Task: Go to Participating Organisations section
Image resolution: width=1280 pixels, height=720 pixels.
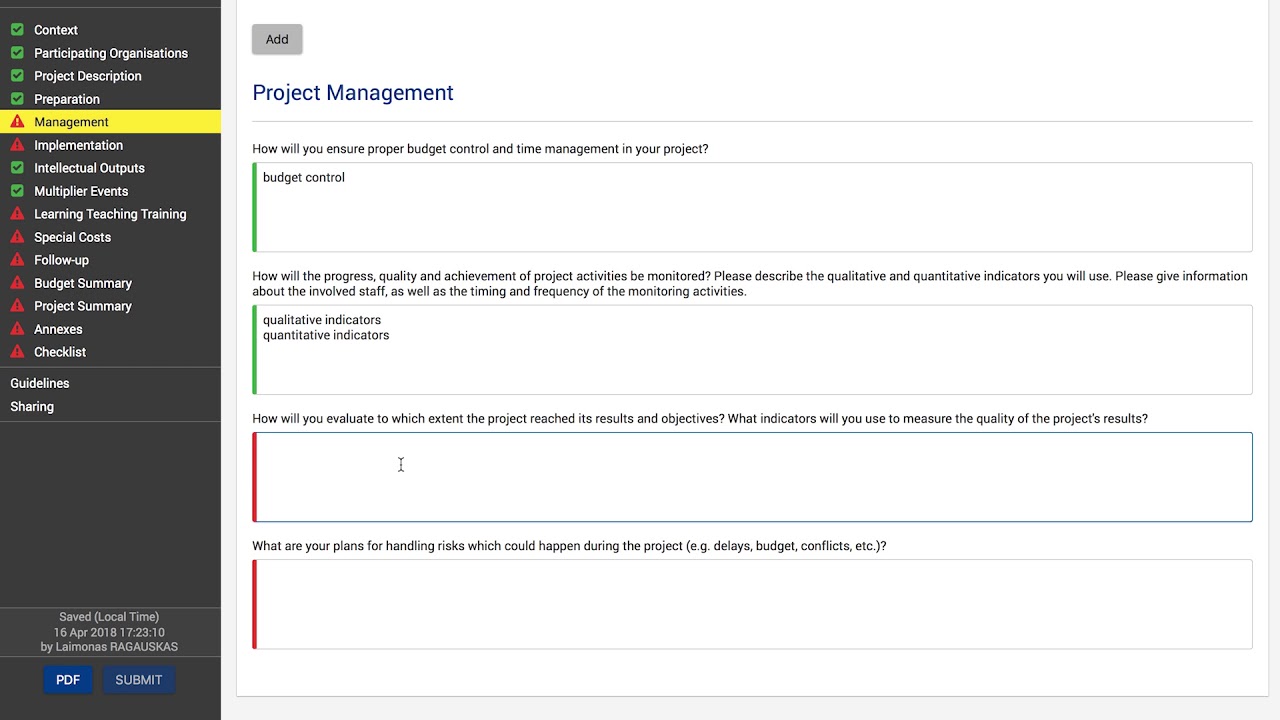Action: 110,53
